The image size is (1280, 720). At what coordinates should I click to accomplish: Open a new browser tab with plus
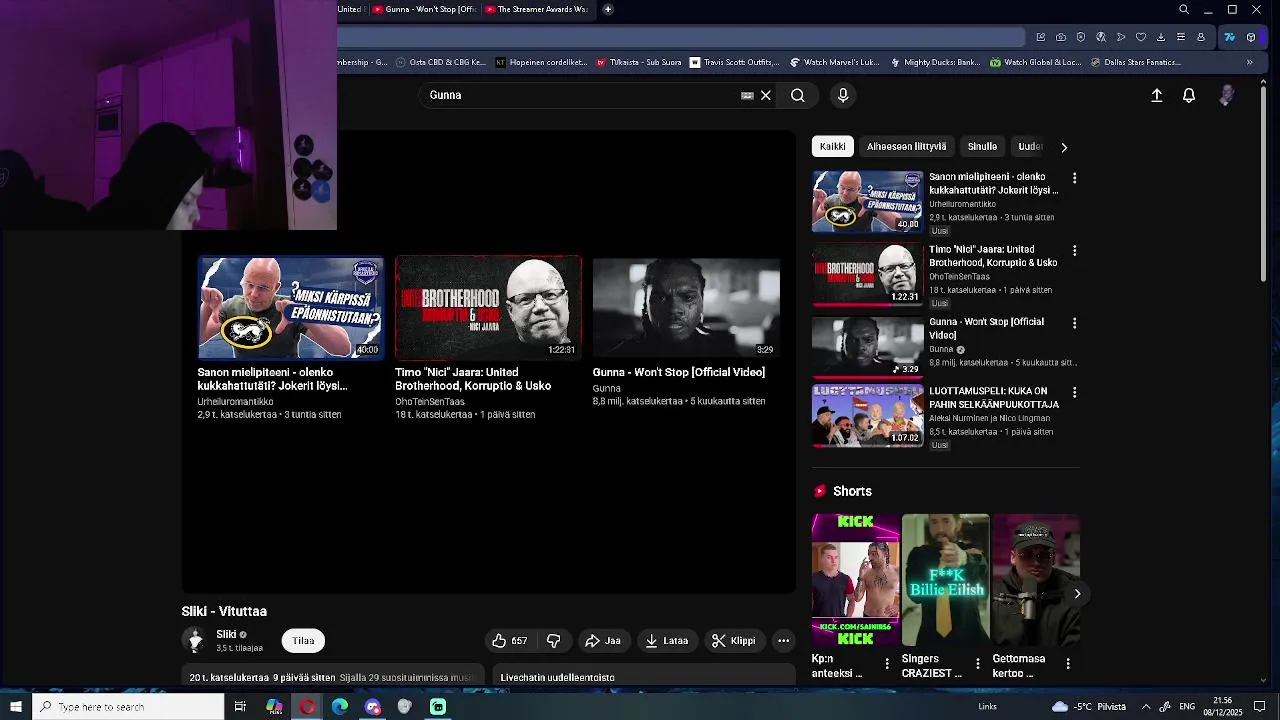point(607,10)
